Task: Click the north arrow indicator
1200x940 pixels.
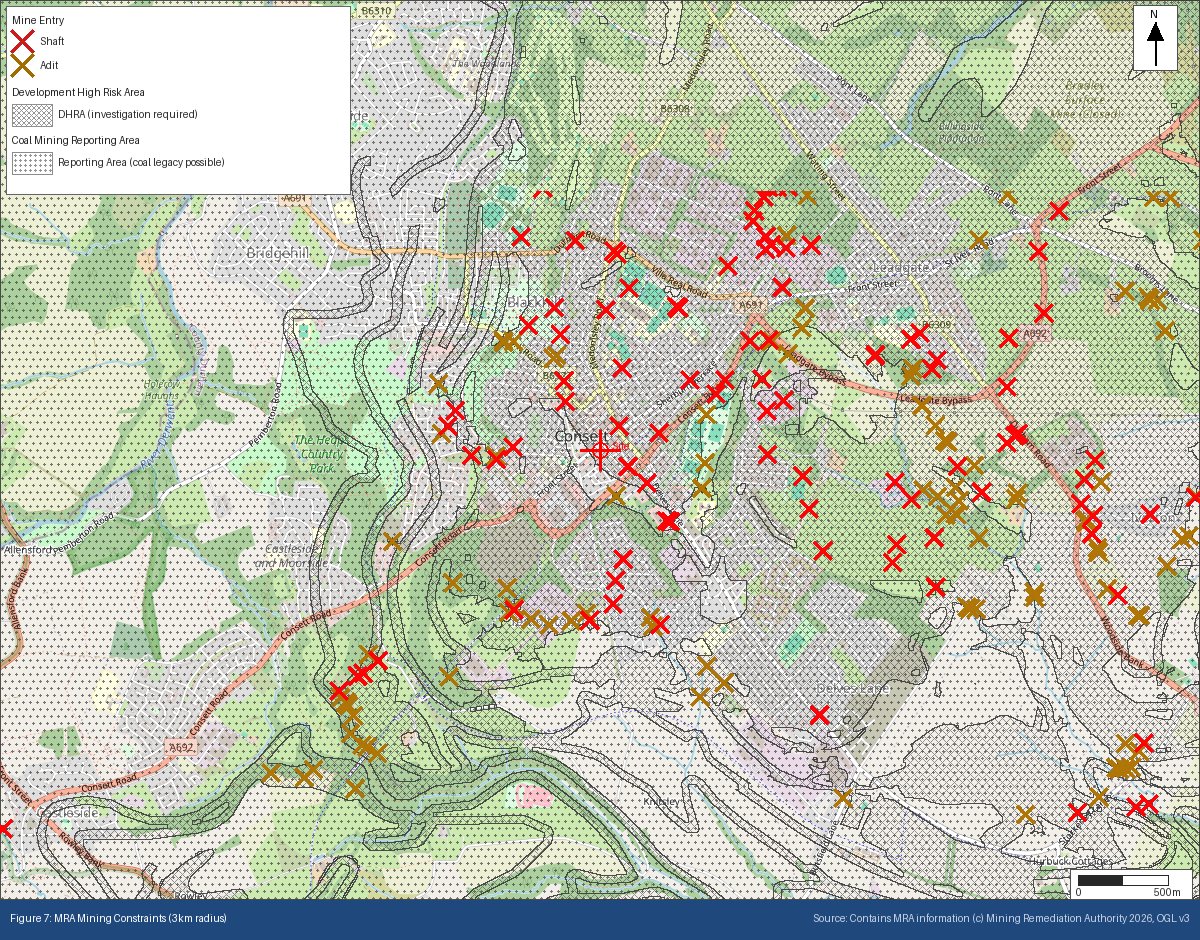Action: pyautogui.click(x=1155, y=38)
